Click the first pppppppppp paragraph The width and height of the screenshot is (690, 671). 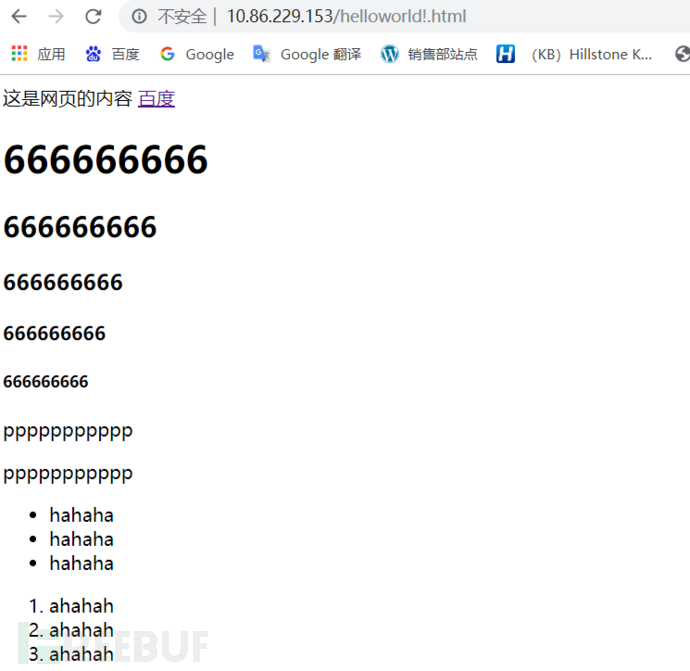[x=68, y=431]
